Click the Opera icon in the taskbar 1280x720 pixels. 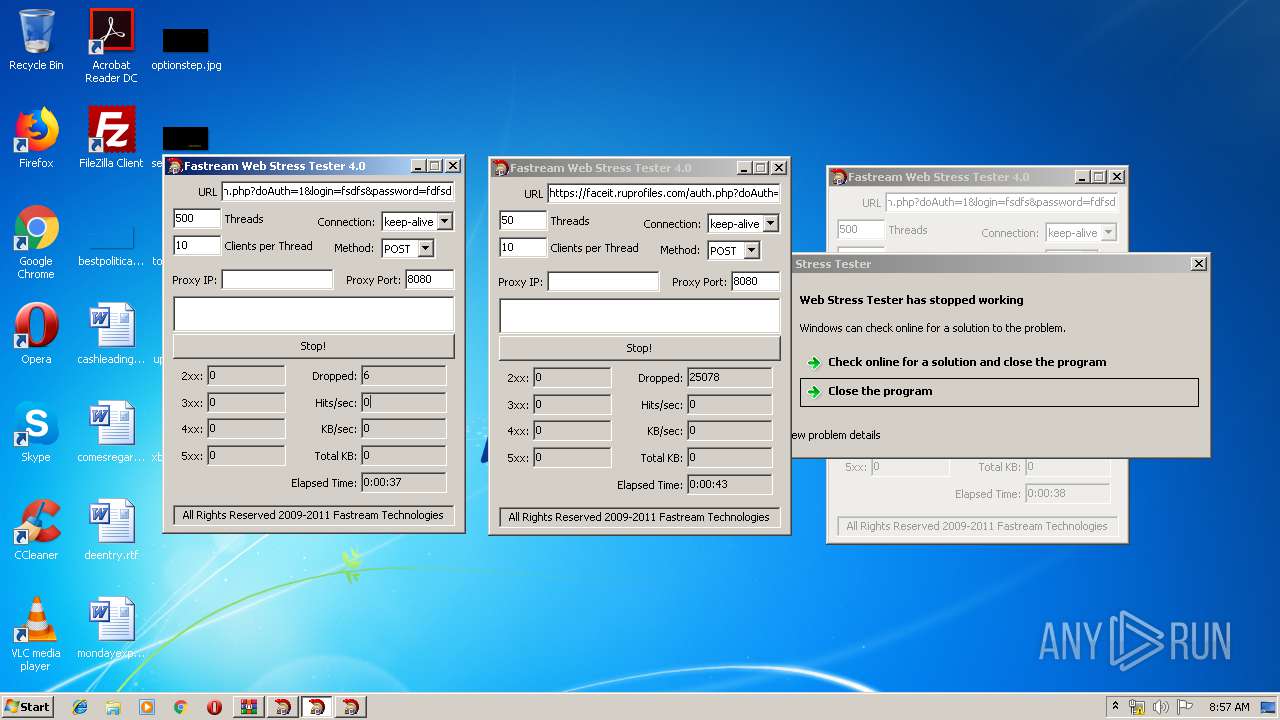(214, 707)
